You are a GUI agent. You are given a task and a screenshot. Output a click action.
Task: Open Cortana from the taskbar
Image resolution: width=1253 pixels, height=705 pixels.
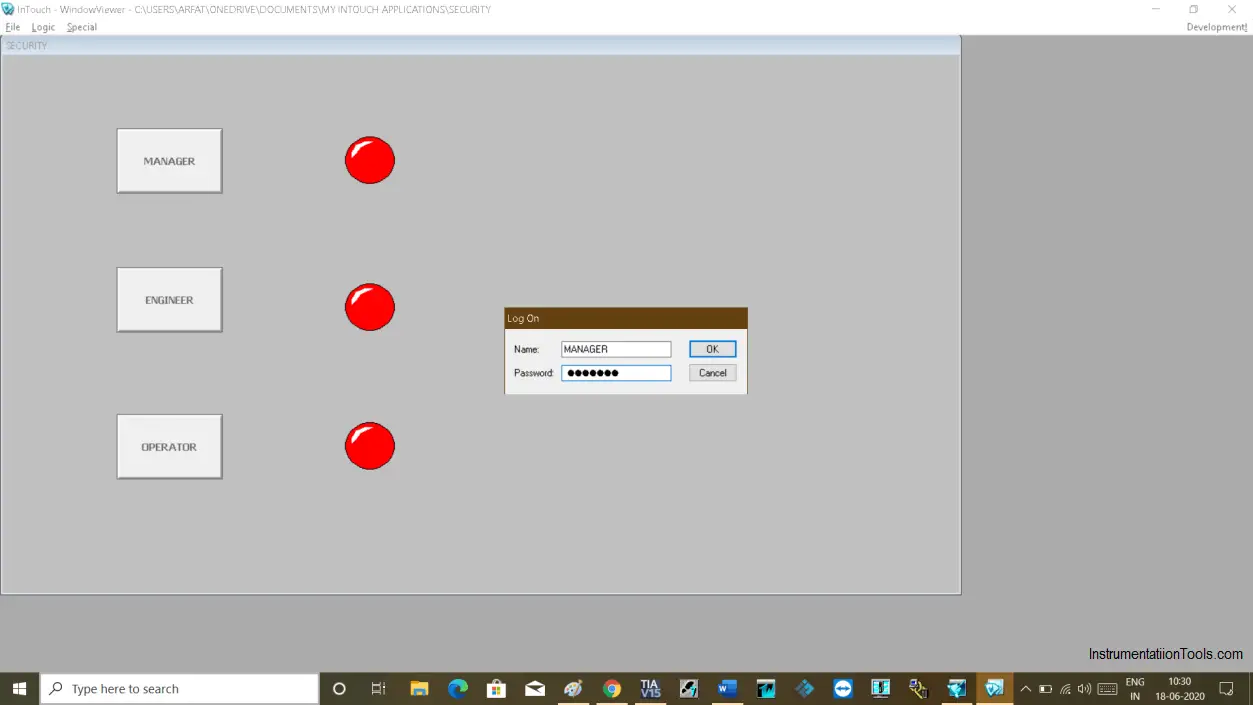click(x=339, y=689)
